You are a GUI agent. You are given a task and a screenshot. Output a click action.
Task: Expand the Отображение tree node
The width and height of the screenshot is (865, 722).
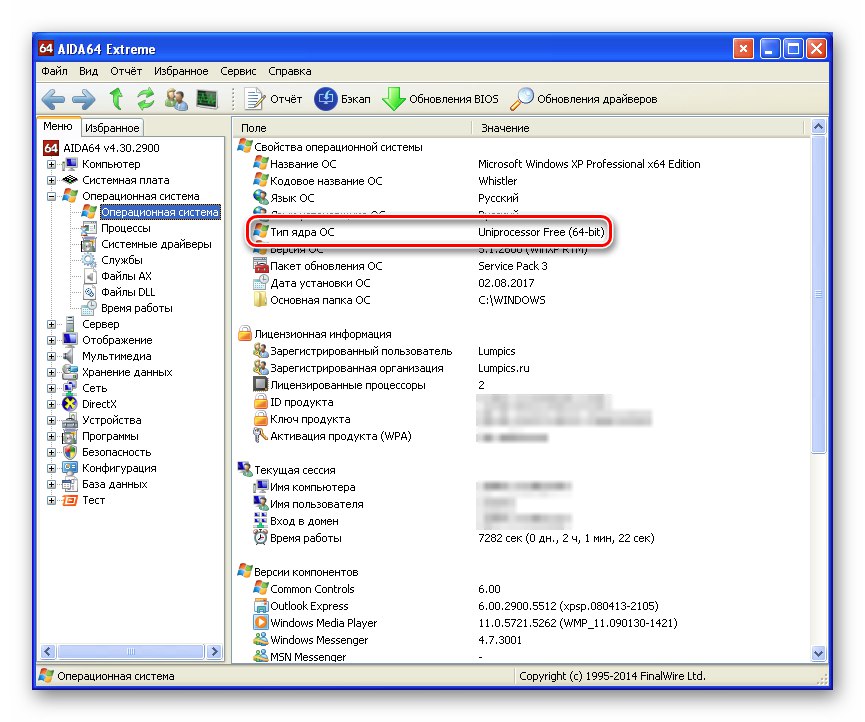pyautogui.click(x=51, y=340)
